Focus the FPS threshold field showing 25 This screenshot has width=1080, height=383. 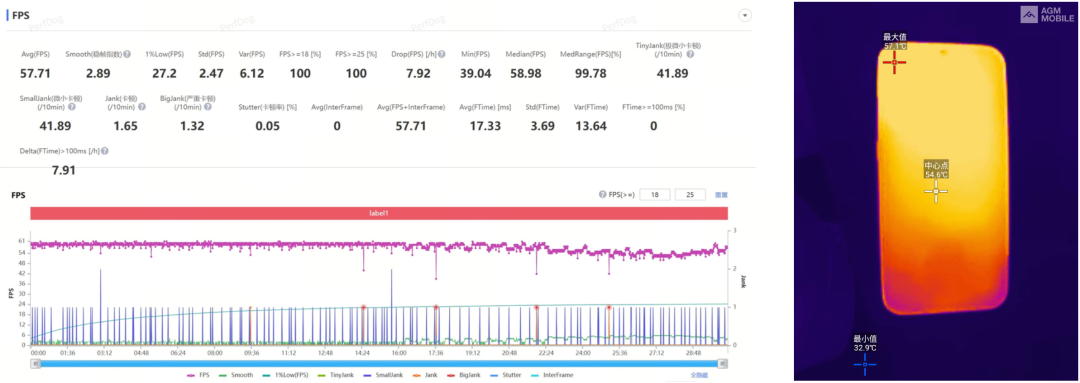[690, 195]
